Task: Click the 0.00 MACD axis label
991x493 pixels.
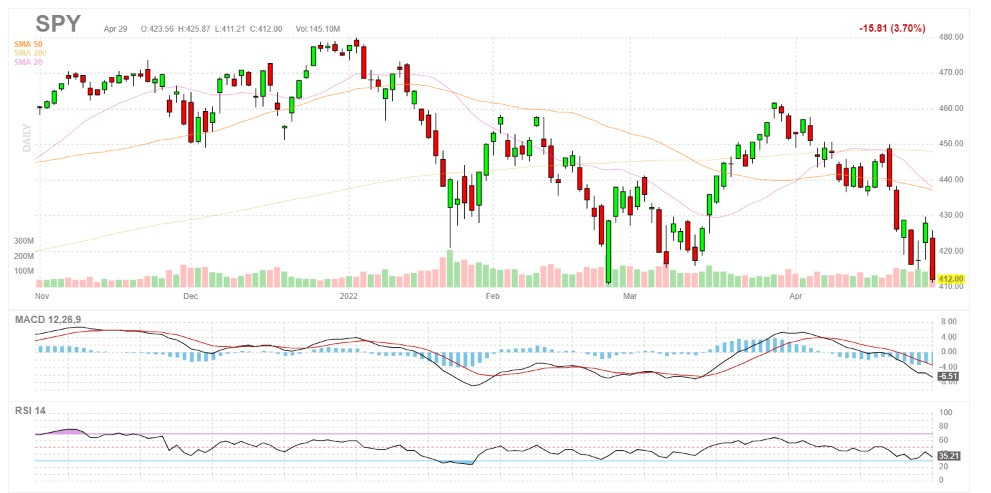Action: point(947,351)
